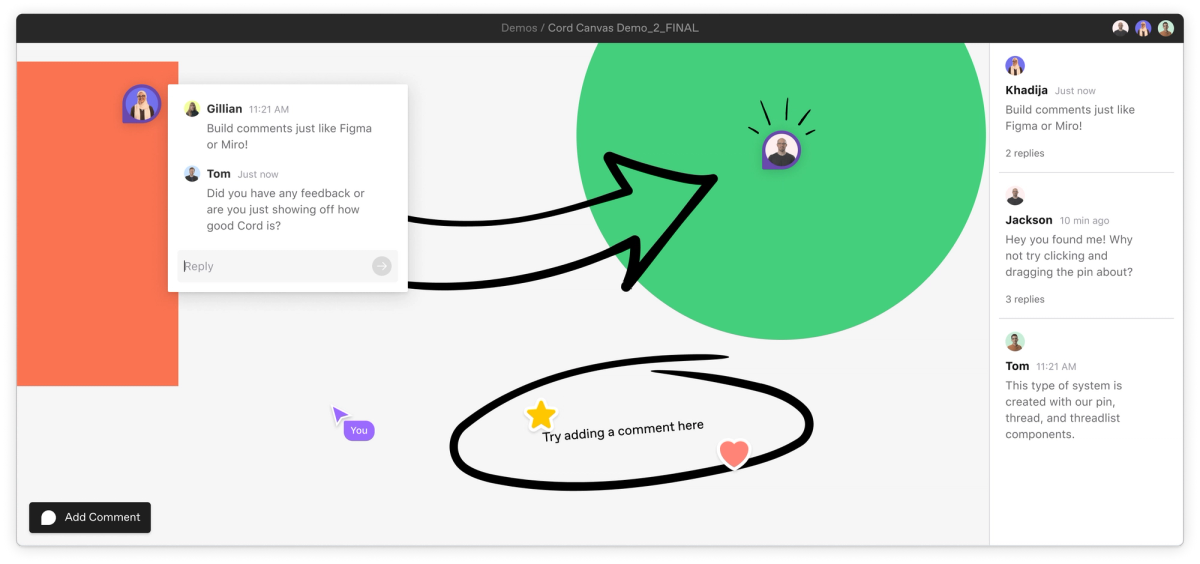Click the comment bubble icon in Add Comment

click(48, 518)
